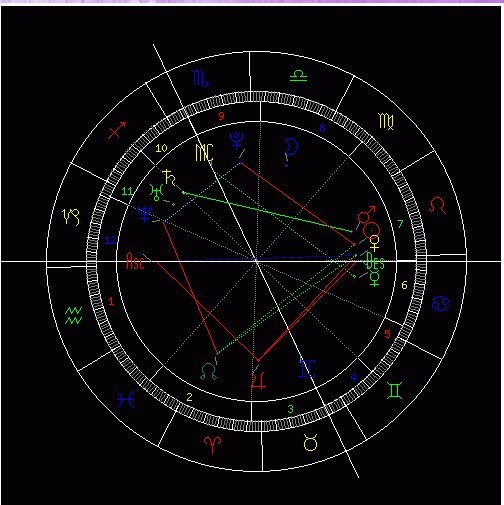Select the blue crescent Moon symbol

click(x=291, y=148)
